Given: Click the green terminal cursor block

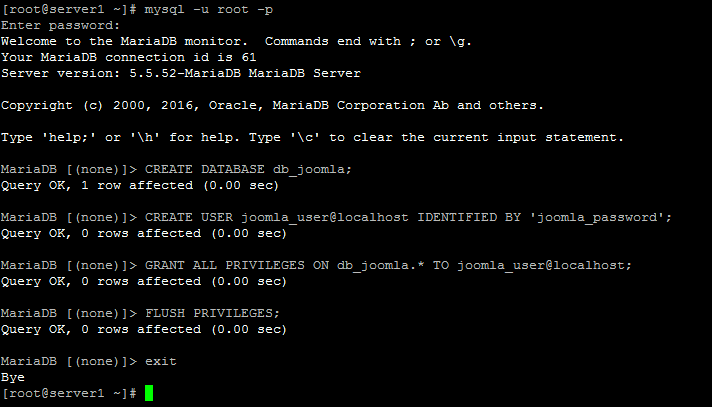Looking at the screenshot, I should [x=149, y=393].
